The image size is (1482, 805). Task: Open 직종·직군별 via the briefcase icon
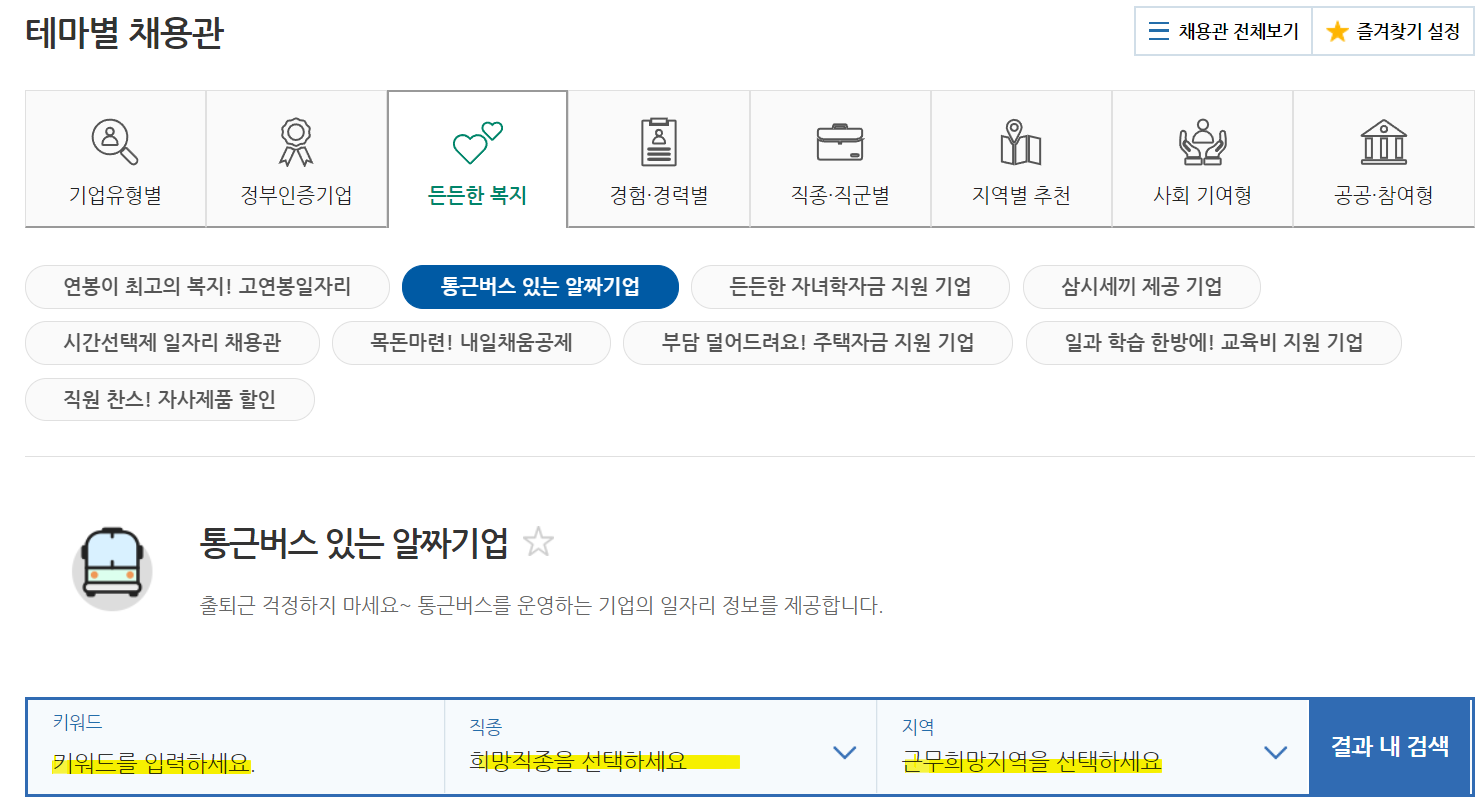tap(840, 140)
